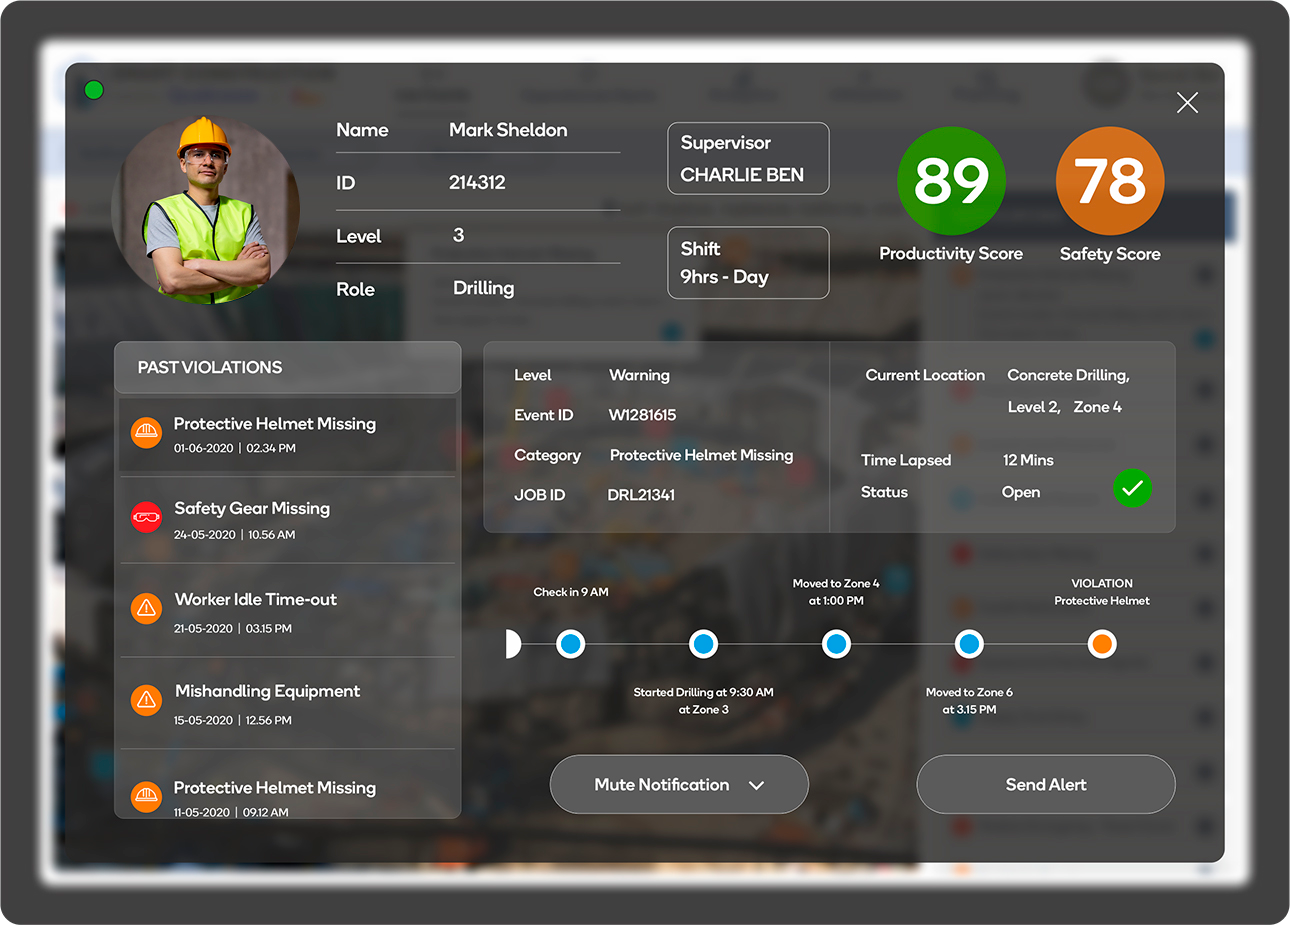Click the green Productivity Score badge showing 89

(950, 181)
